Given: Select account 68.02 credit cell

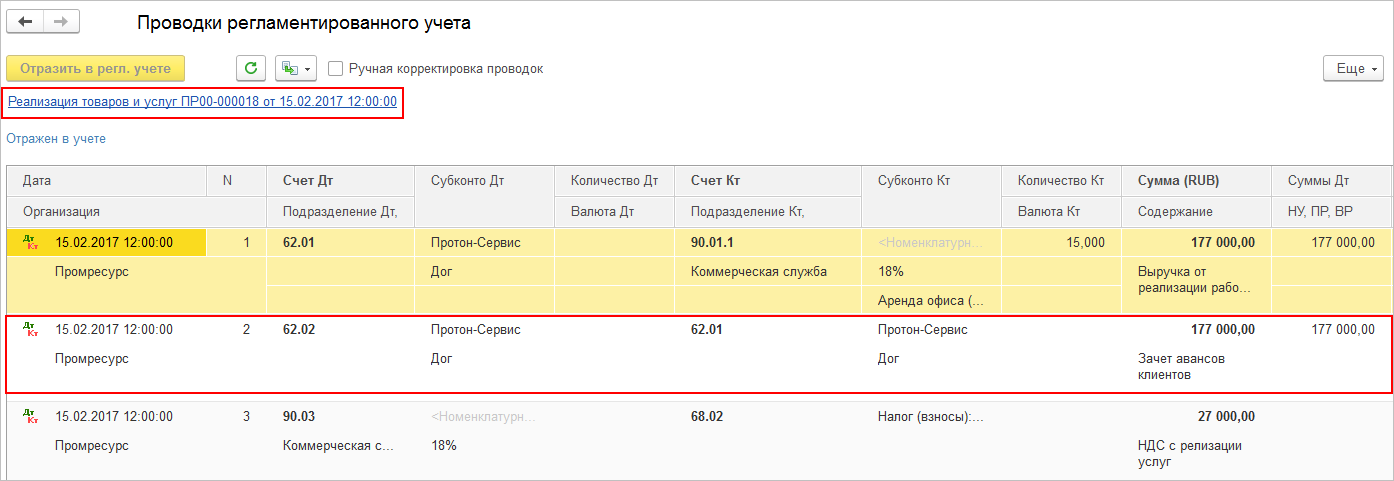Looking at the screenshot, I should pyautogui.click(x=708, y=417).
